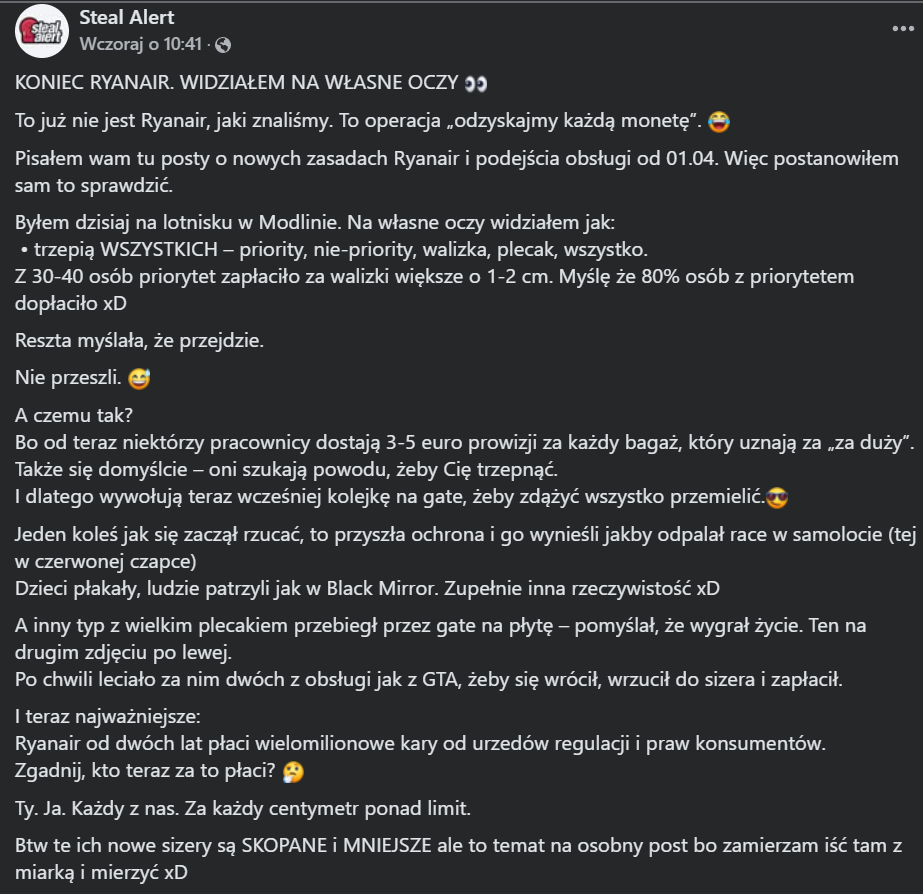Click the thinking emoji after "za to płaci?"
The width and height of the screenshot is (923, 894).
tap(293, 772)
